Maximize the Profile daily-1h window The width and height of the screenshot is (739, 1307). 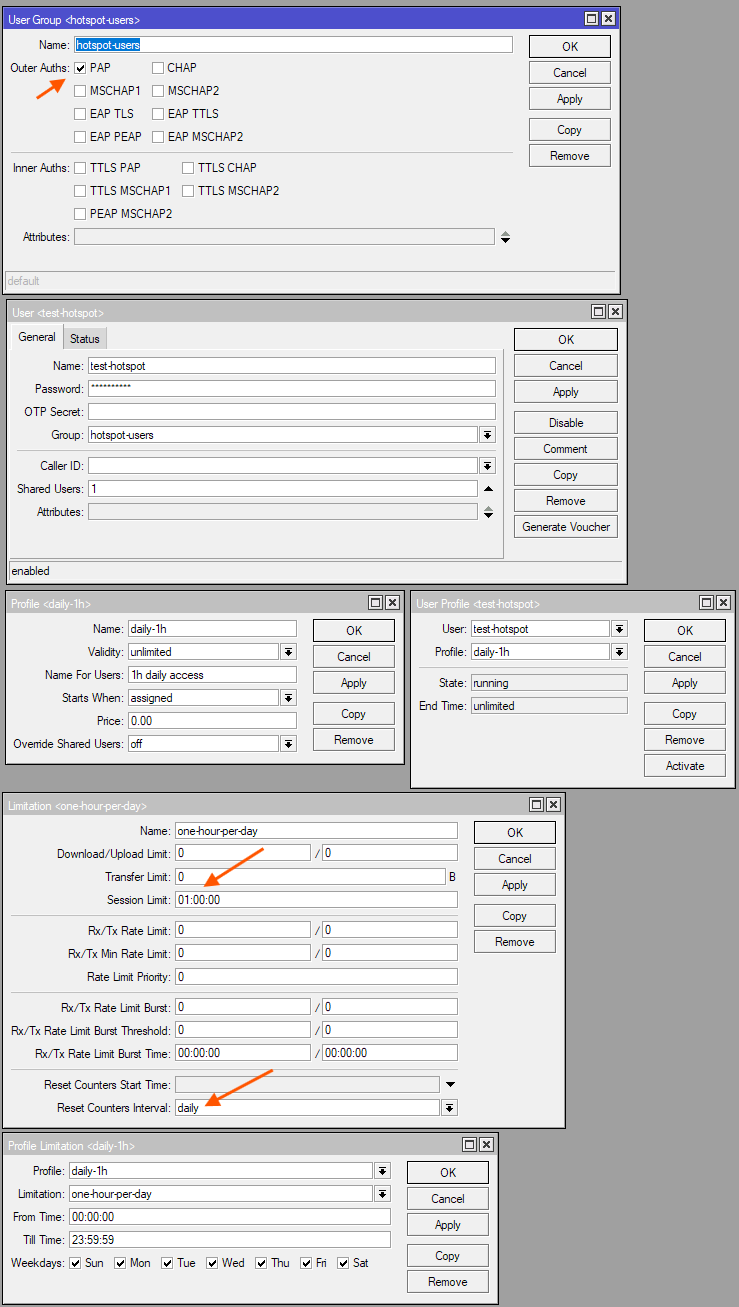pyautogui.click(x=376, y=603)
